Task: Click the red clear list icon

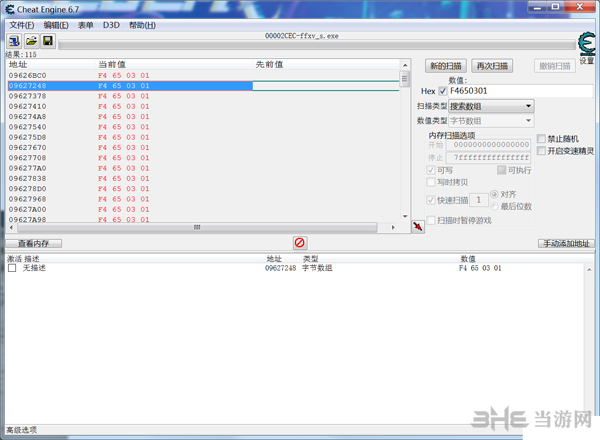Action: 300,243
